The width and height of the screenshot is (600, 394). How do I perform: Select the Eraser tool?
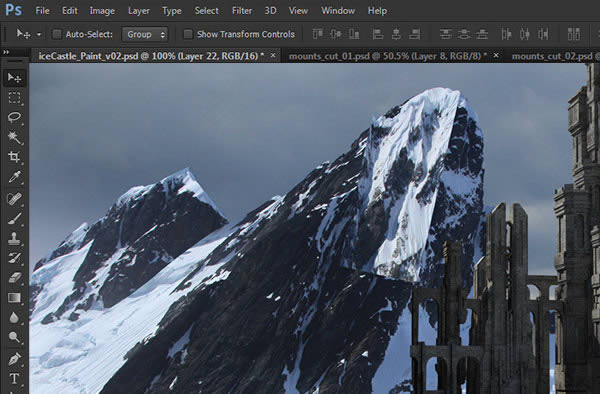15,277
